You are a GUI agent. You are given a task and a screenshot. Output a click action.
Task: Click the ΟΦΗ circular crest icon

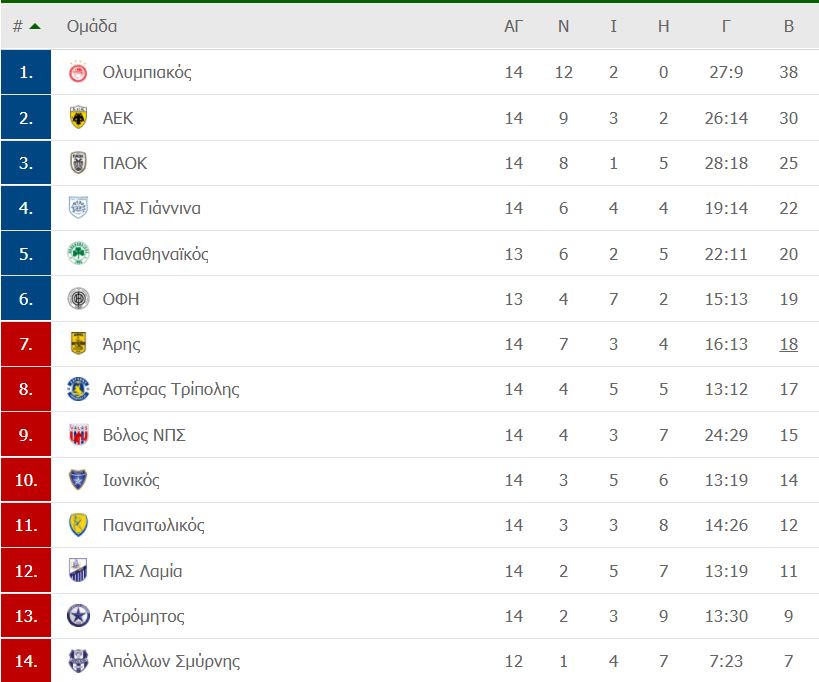click(x=78, y=299)
